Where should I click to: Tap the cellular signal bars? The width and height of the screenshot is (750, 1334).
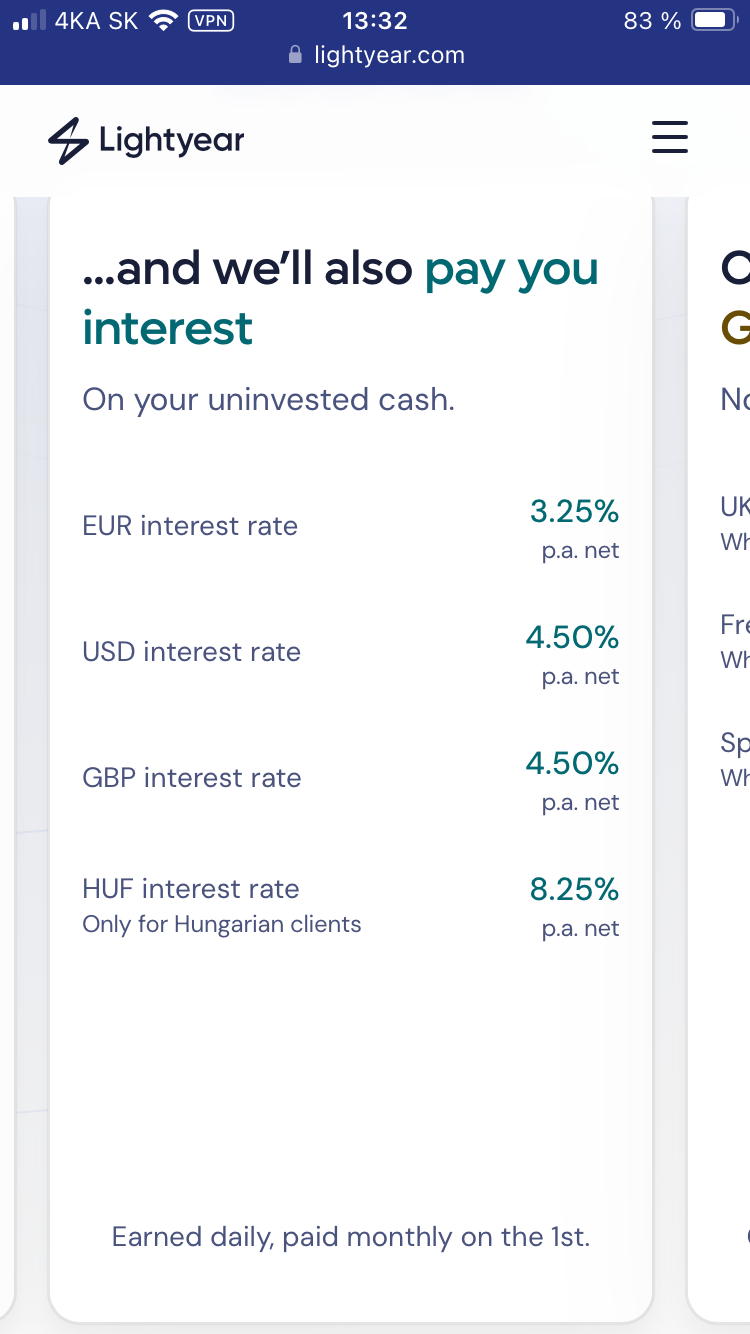tap(30, 21)
